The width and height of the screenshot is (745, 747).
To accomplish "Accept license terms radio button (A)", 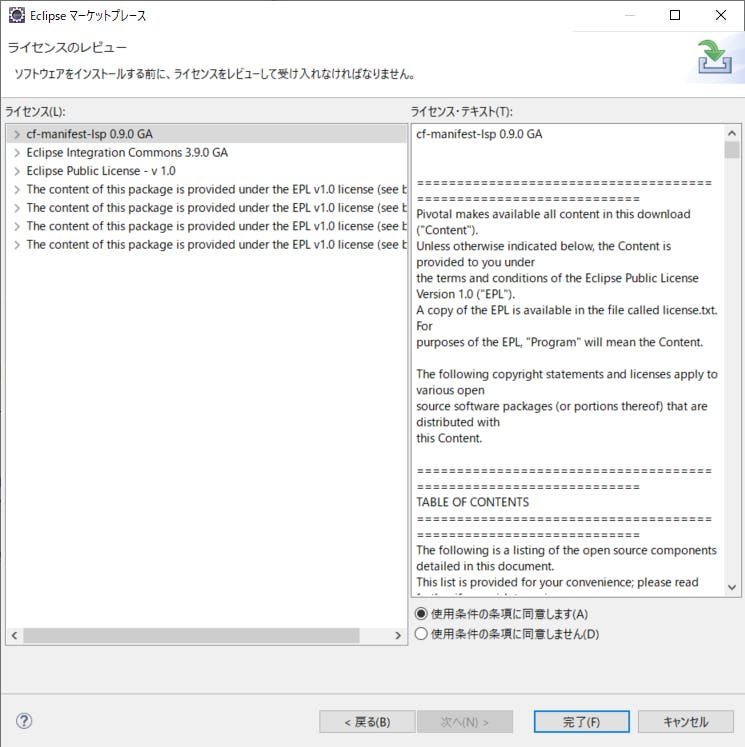I will (421, 614).
